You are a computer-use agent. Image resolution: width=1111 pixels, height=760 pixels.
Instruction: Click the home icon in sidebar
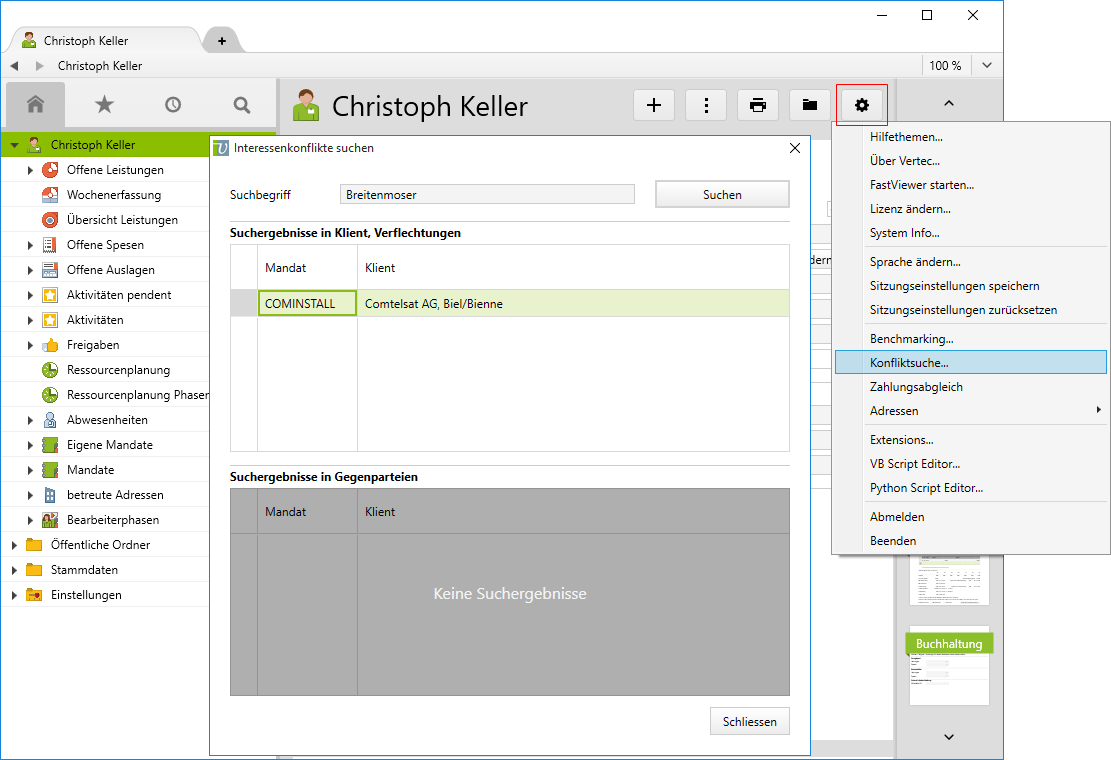[x=36, y=104]
